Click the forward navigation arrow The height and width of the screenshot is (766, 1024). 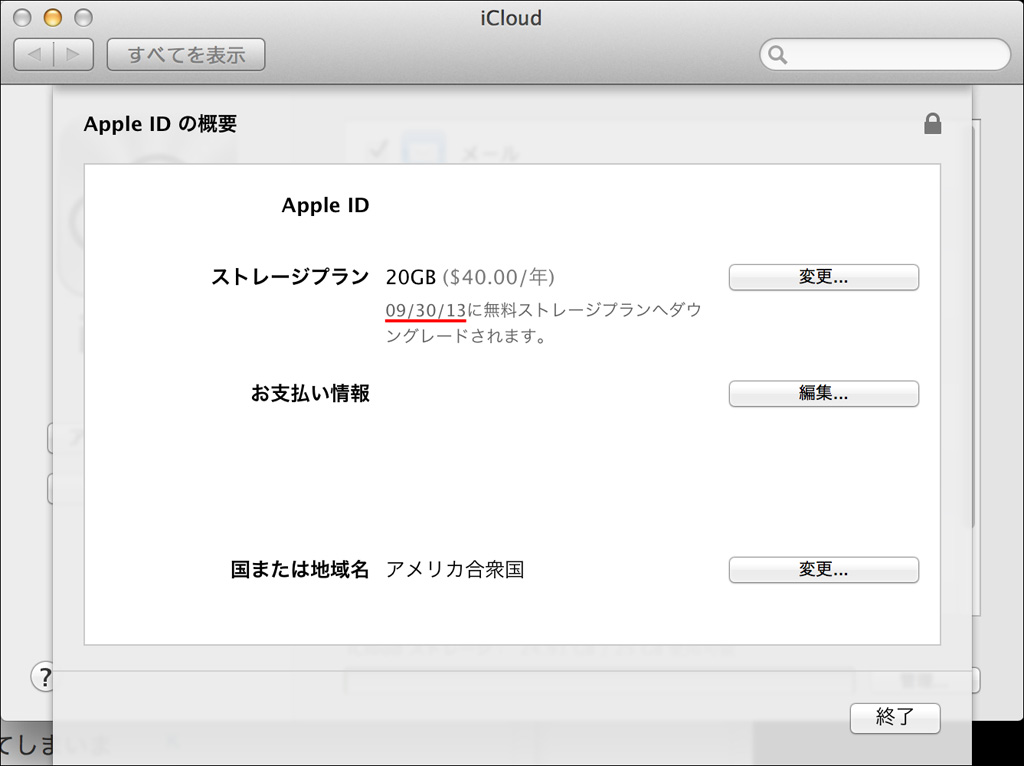73,54
